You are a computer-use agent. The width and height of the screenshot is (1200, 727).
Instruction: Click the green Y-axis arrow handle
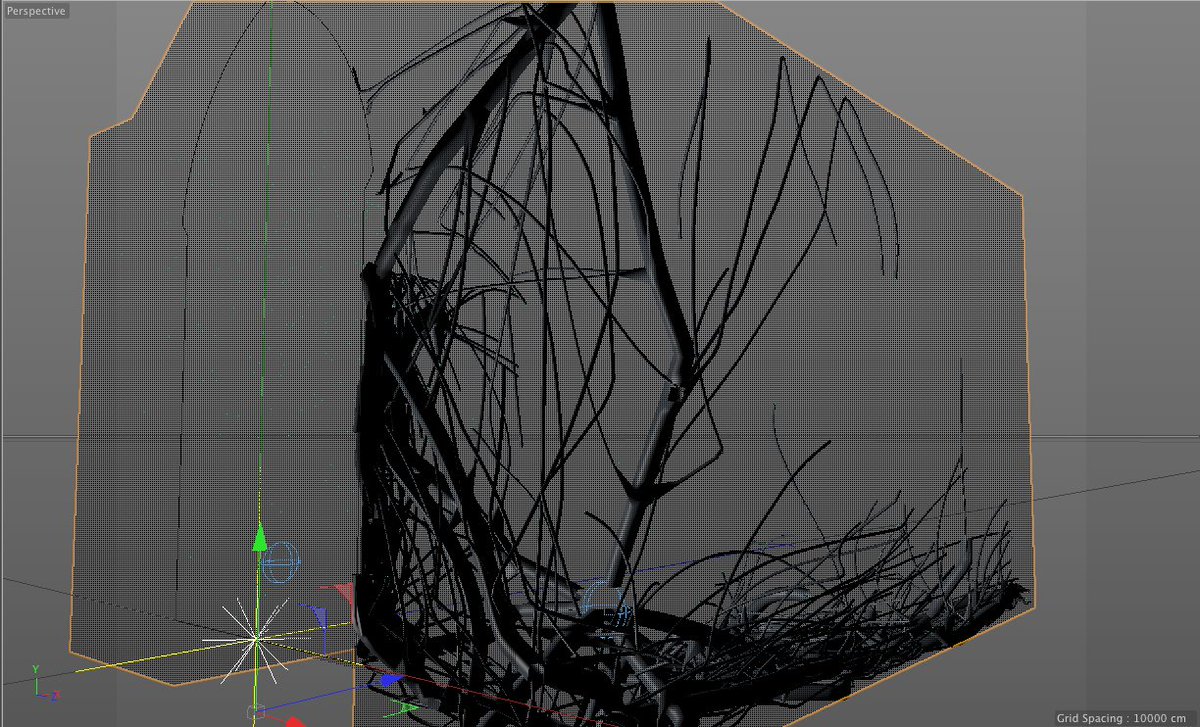[x=258, y=537]
